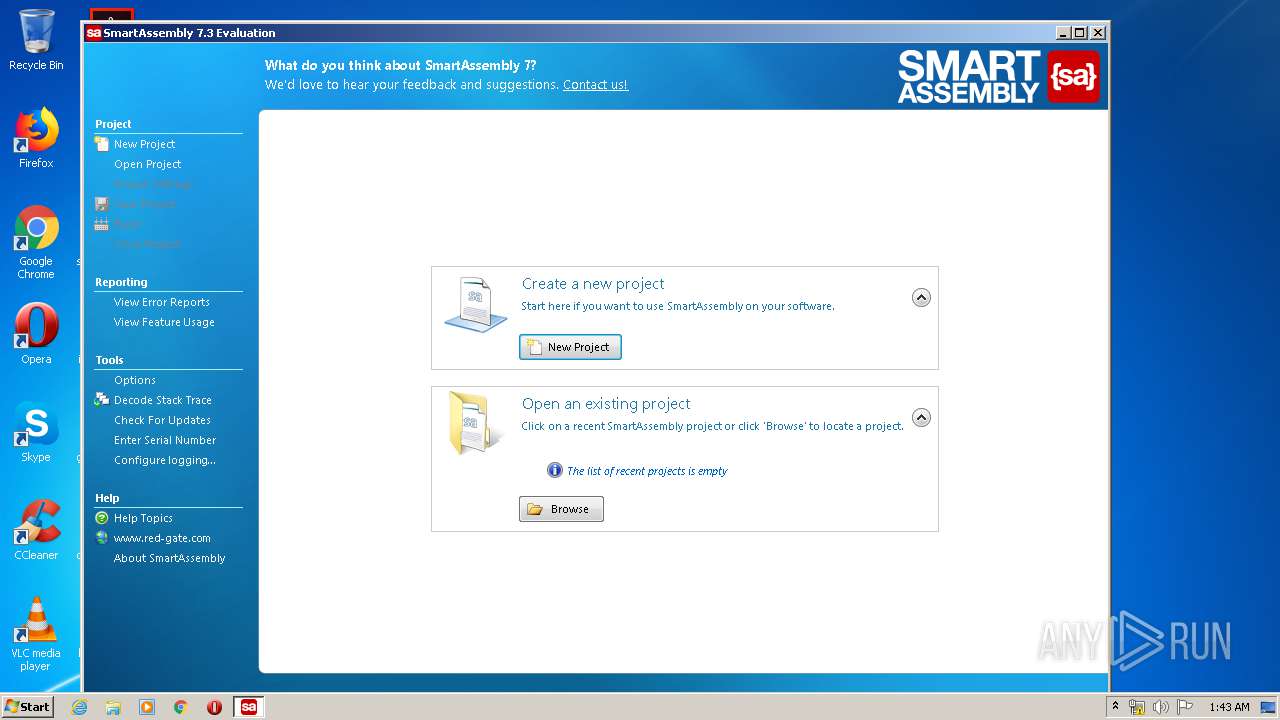Open Configure logging...
Viewport: 1280px width, 720px height.
165,460
